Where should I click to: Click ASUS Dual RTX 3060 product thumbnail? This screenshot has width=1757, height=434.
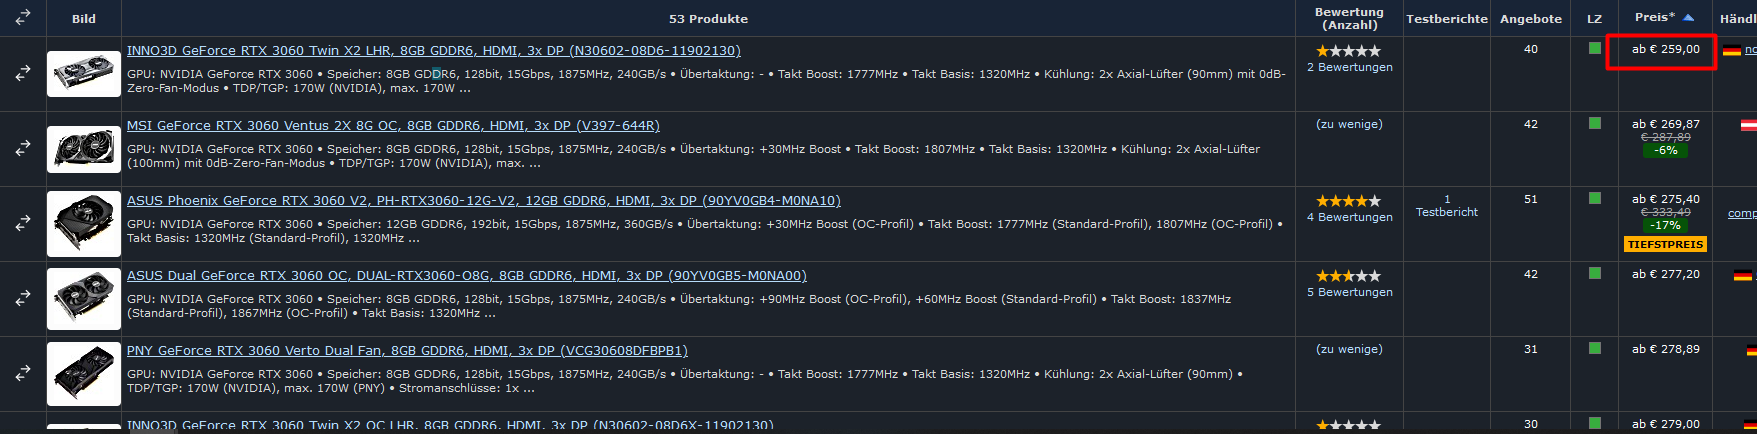pyautogui.click(x=84, y=298)
